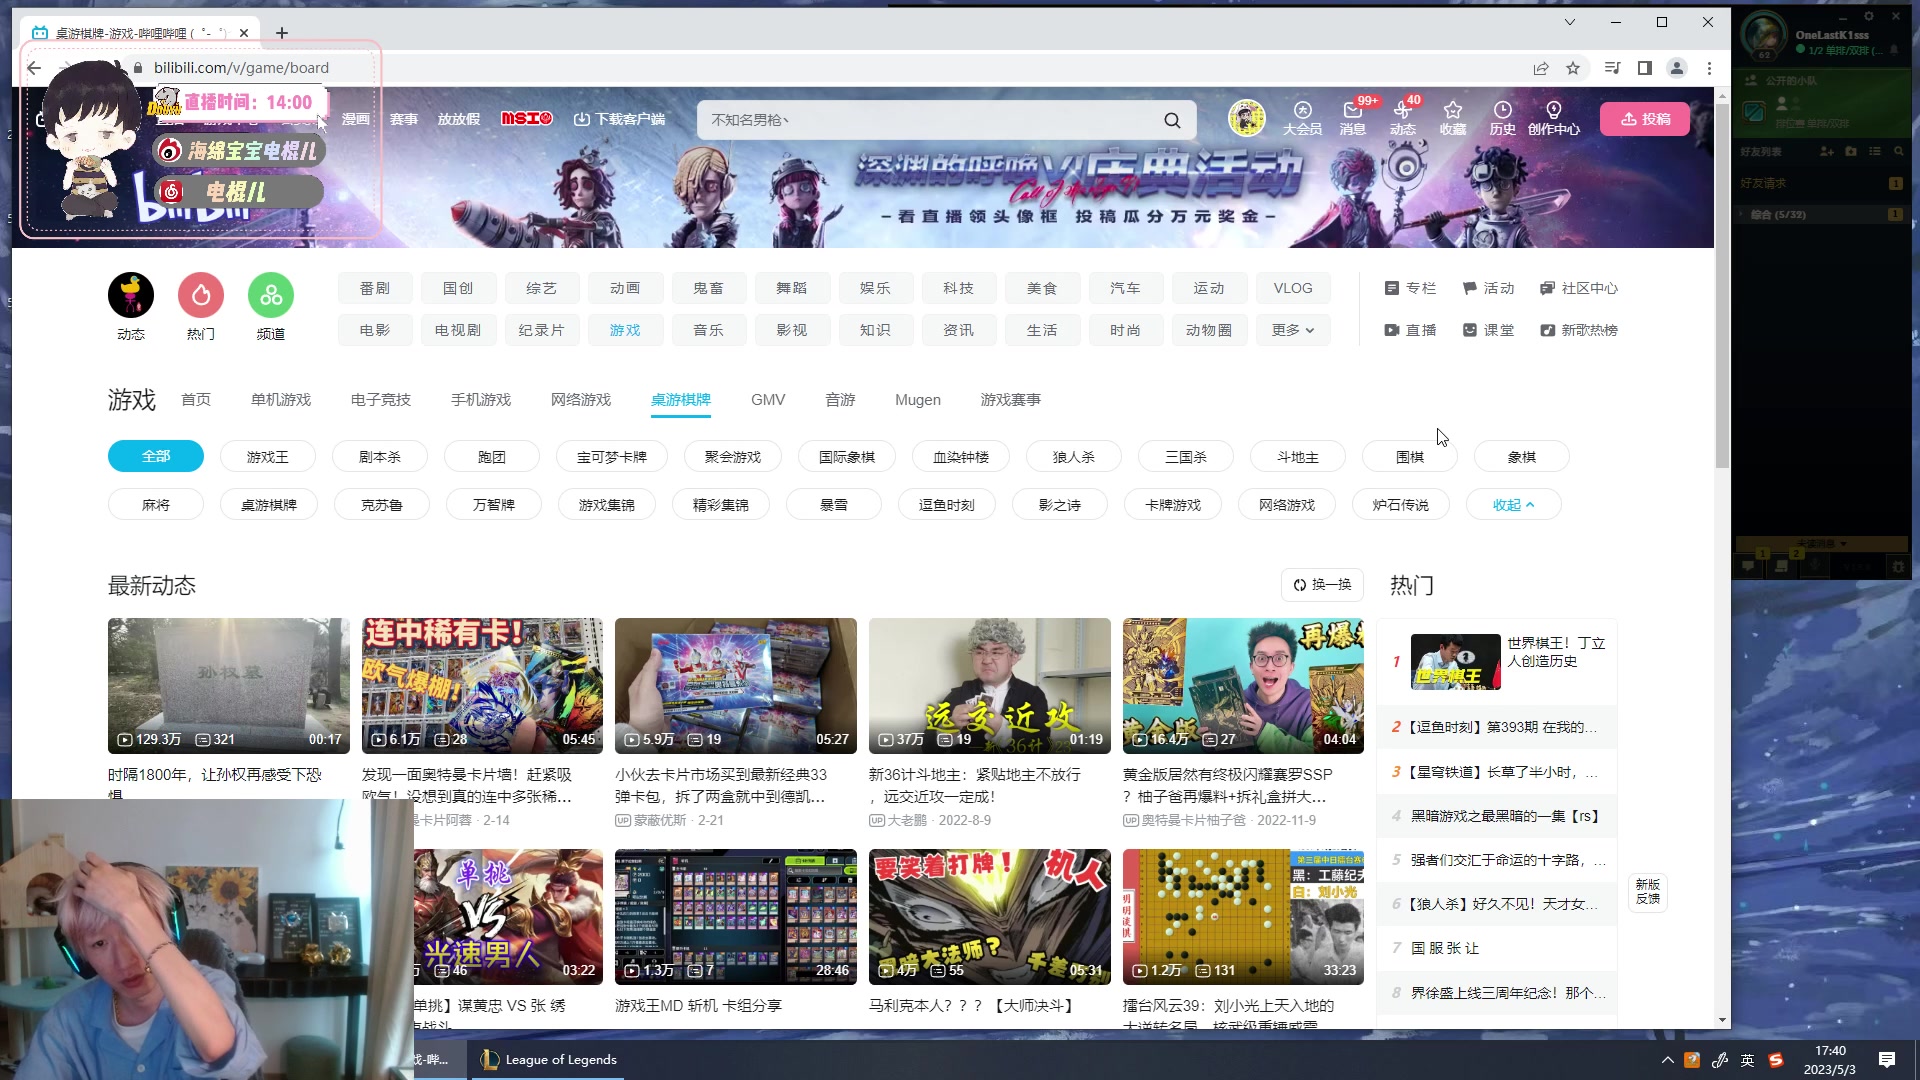Select the 狼人杀 filter tag
This screenshot has width=1920, height=1080.
1074,456
